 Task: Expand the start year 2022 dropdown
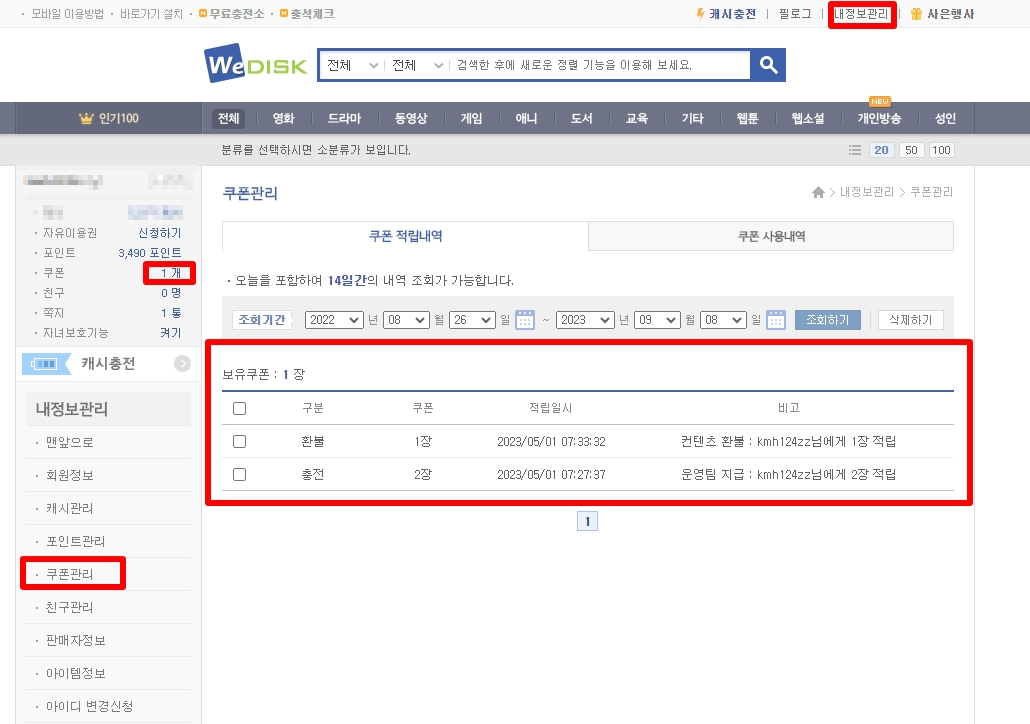[x=334, y=320]
